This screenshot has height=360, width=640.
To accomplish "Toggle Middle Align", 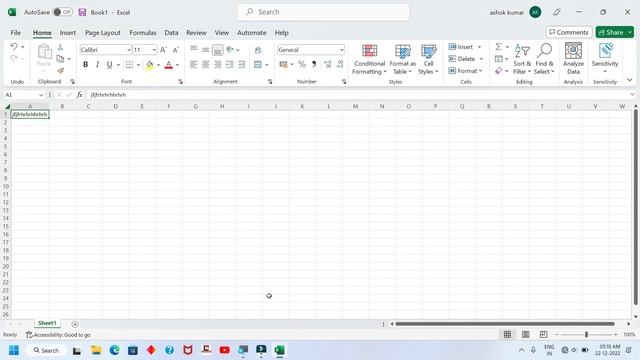I will 206,50.
